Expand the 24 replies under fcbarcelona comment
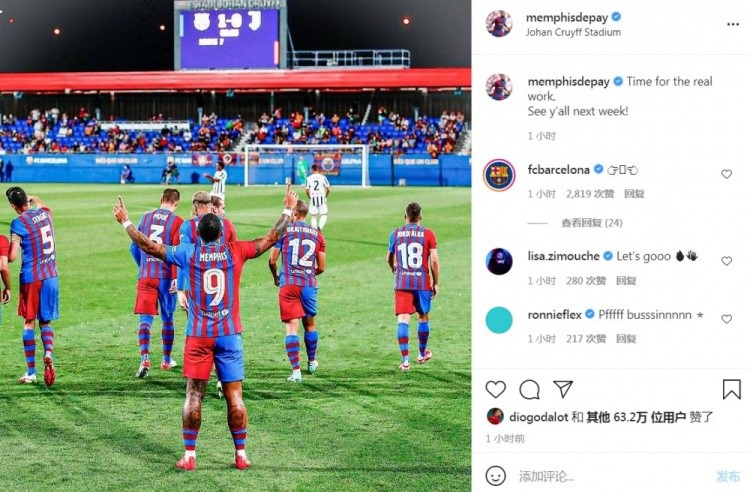The image size is (750, 492). point(592,223)
